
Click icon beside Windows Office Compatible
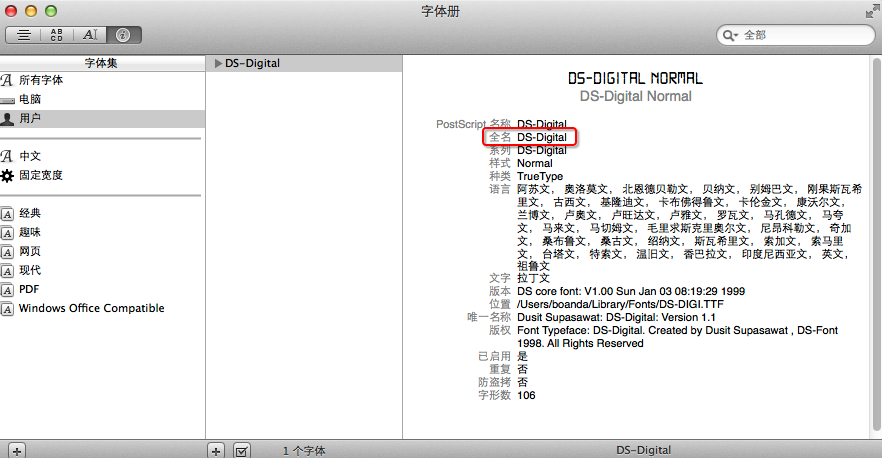click(7, 309)
